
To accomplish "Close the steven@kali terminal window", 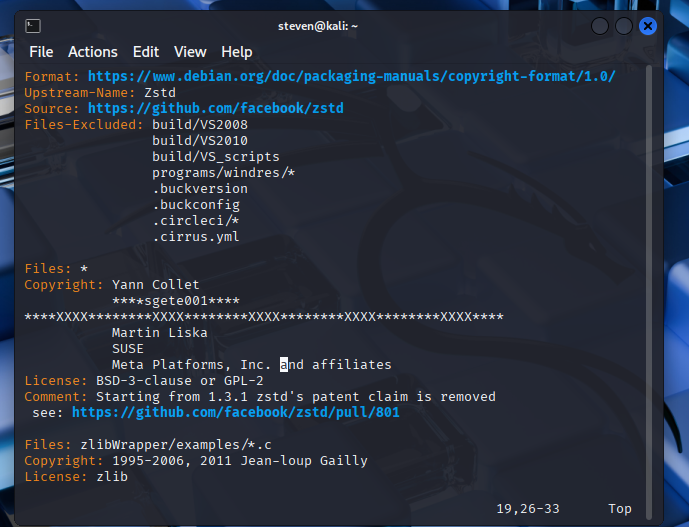I will 648,26.
